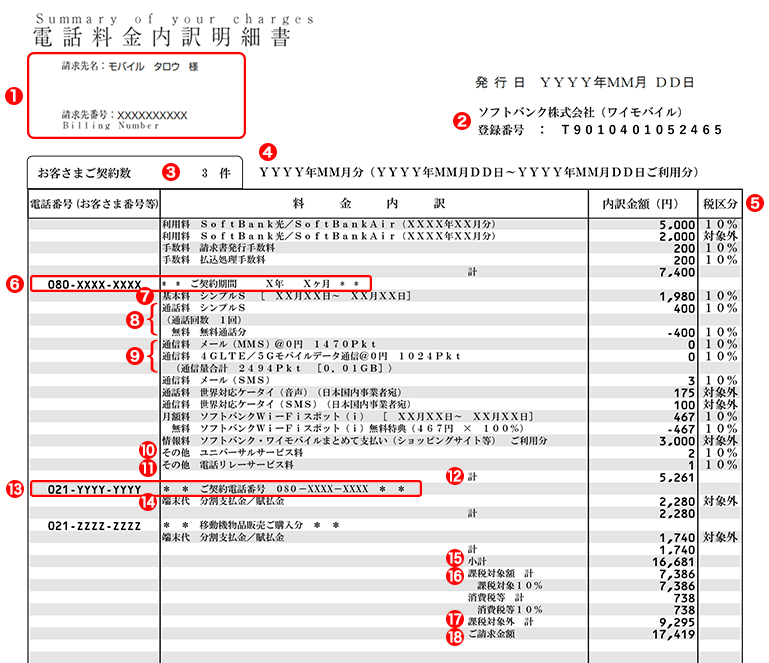The height and width of the screenshot is (663, 769).
Task: Click the 課税対象10% label
Action: (510, 586)
